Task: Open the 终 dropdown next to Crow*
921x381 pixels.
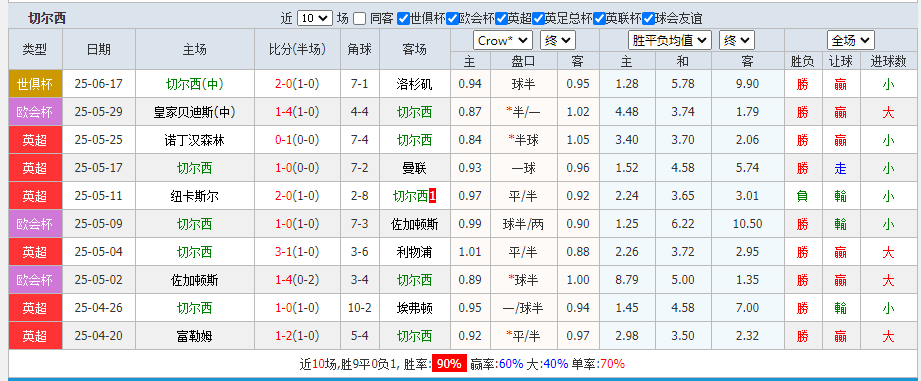Action: 558,41
